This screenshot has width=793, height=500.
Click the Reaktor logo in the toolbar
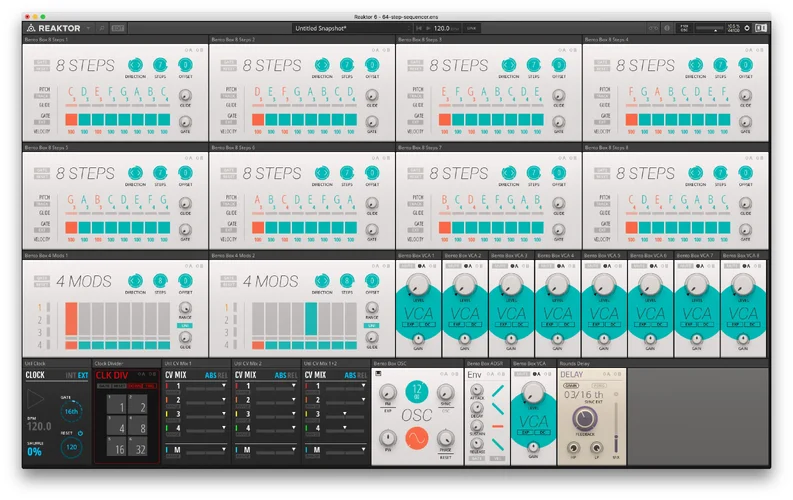tap(54, 28)
